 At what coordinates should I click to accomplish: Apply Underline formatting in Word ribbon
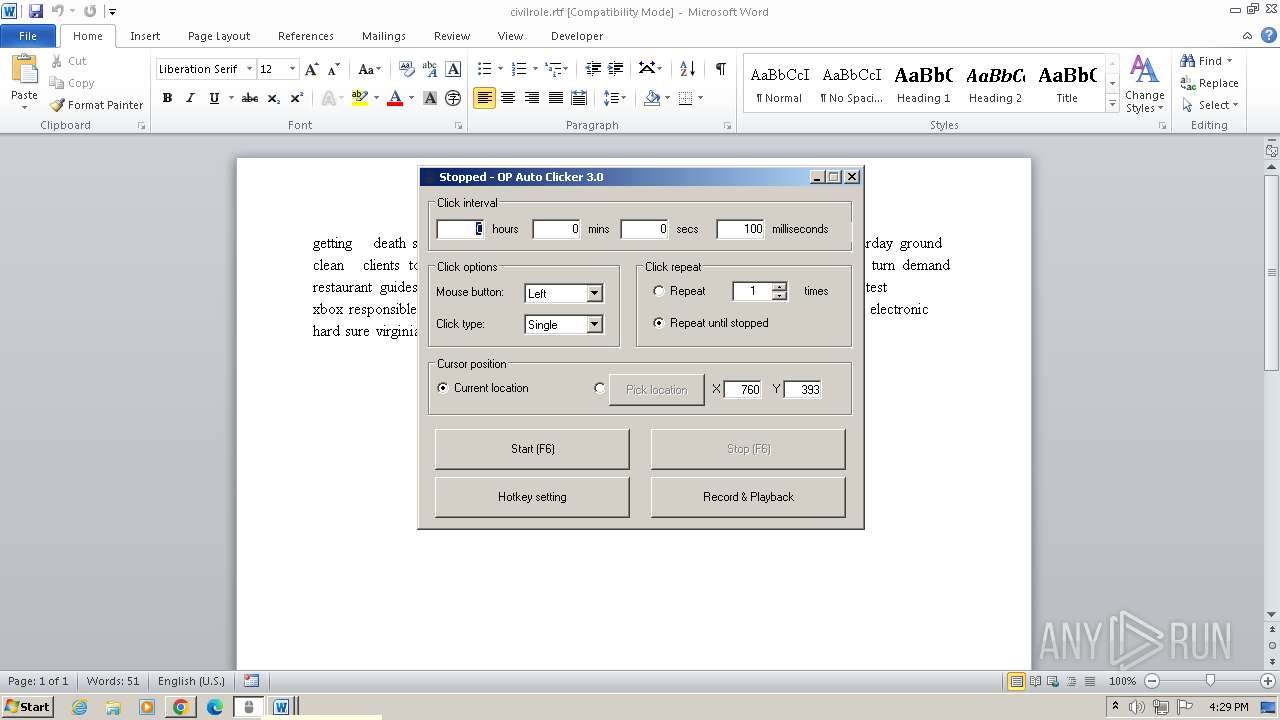coord(214,98)
